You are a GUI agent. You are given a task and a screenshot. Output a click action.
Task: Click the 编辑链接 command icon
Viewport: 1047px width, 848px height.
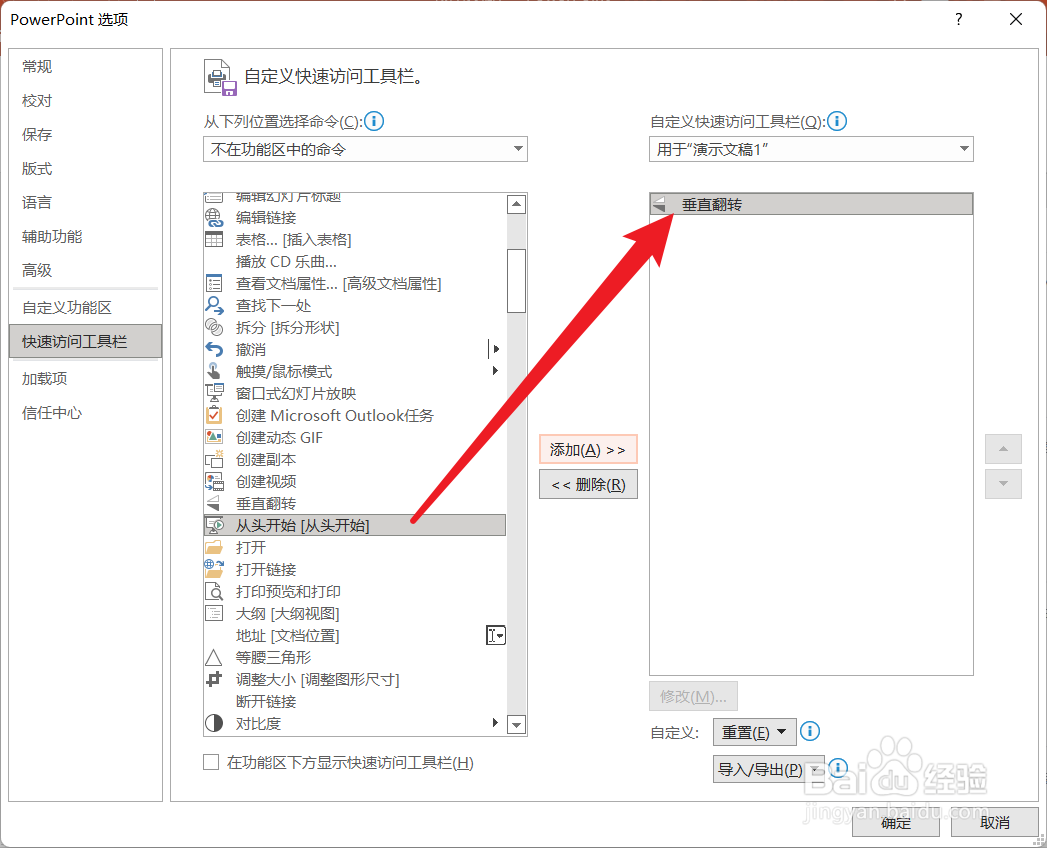[x=213, y=217]
